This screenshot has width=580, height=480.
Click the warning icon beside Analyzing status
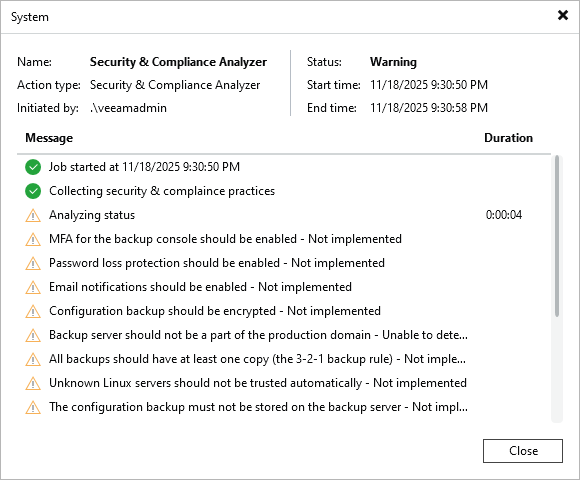33,215
